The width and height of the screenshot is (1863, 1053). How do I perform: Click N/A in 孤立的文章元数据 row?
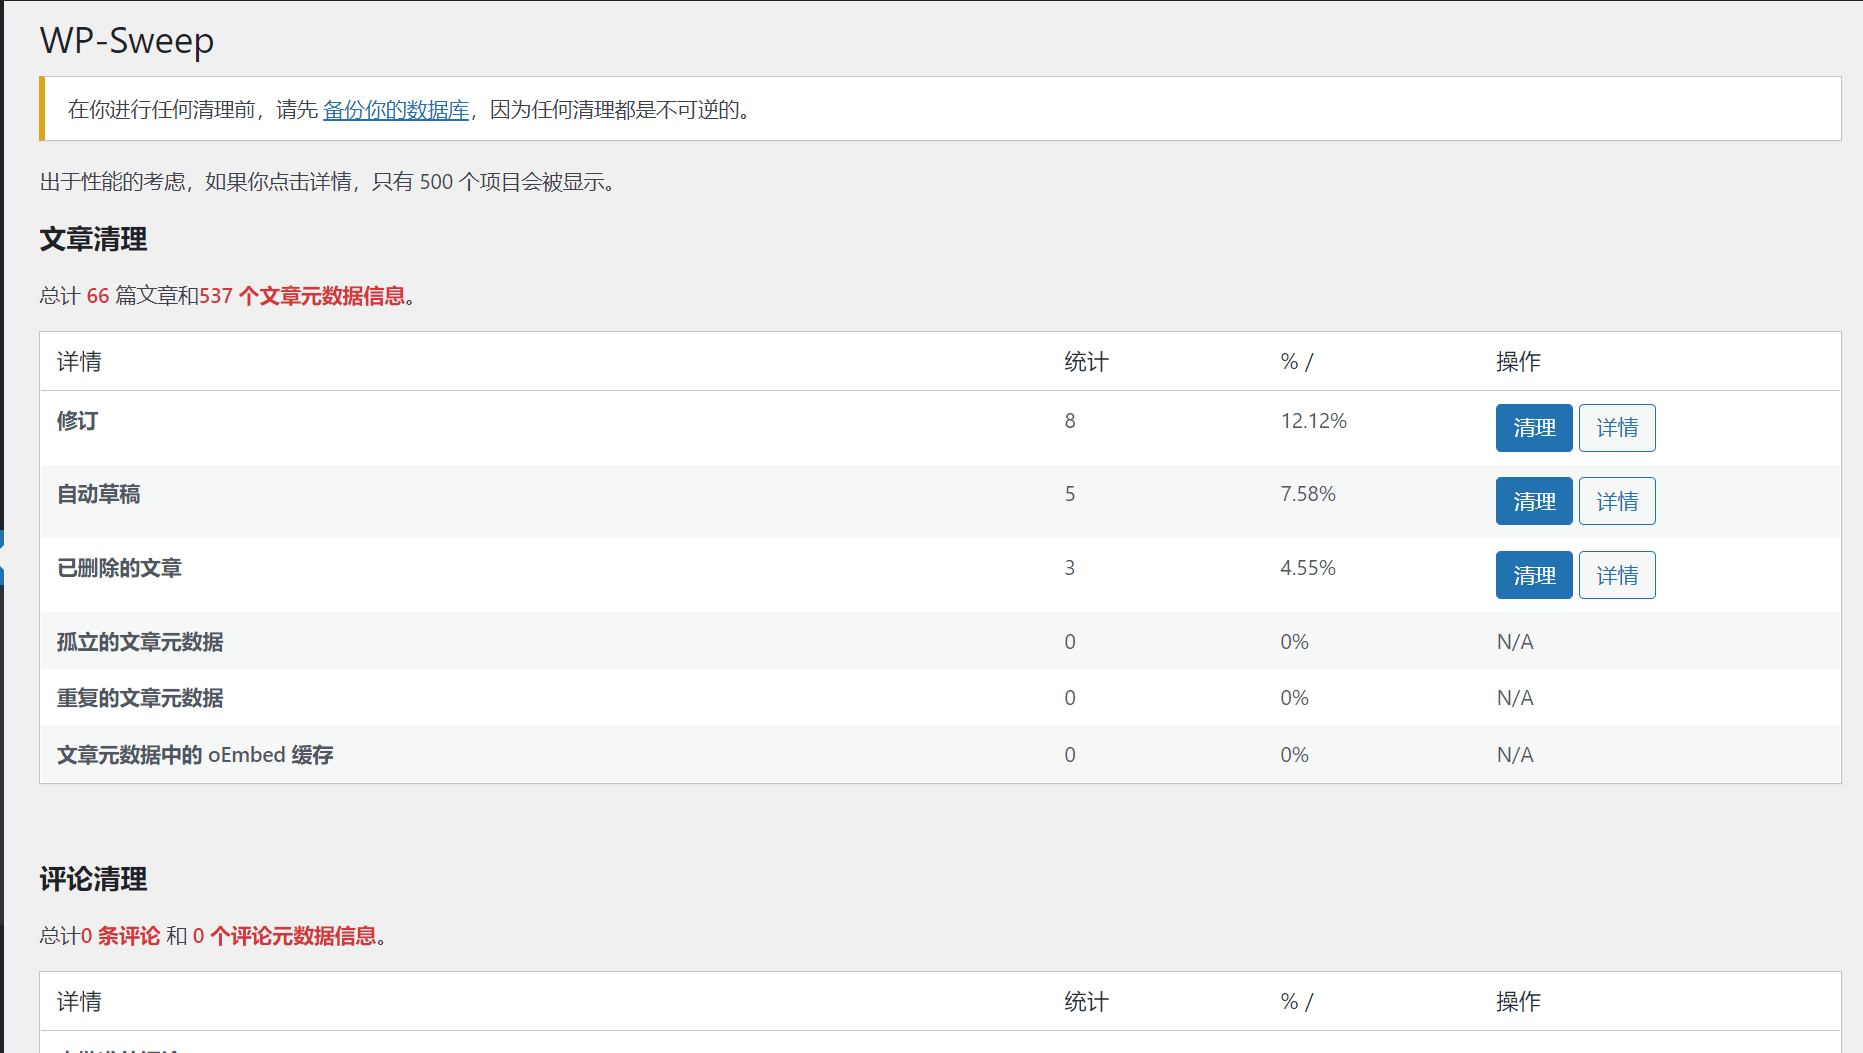click(x=1515, y=642)
